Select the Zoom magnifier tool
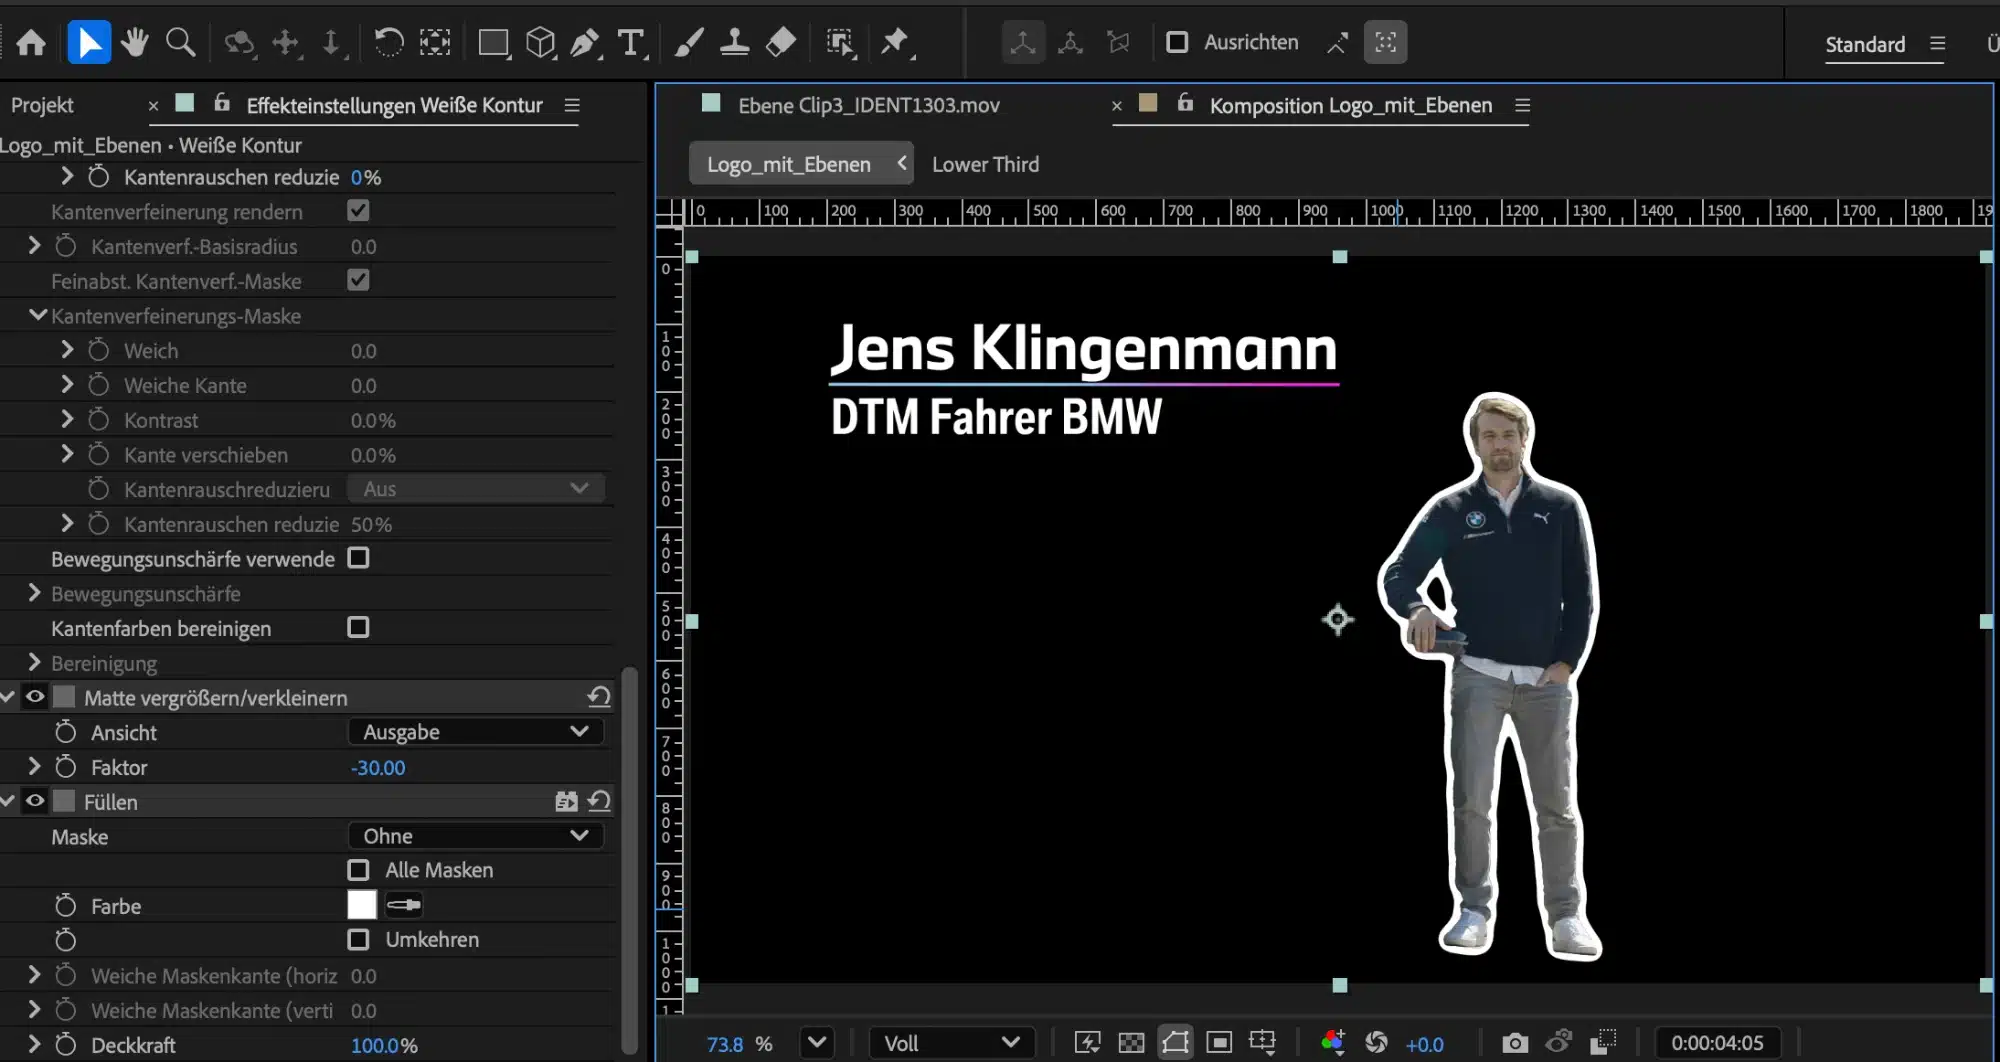Screen dimensions: 2000x1062 coord(181,42)
